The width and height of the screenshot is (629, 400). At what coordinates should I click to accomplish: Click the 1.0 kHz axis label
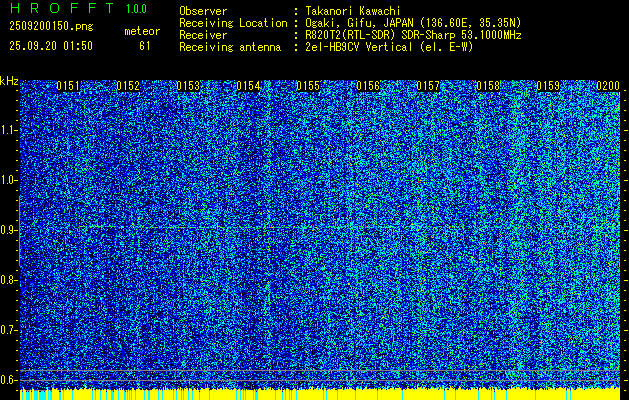(x=7, y=180)
